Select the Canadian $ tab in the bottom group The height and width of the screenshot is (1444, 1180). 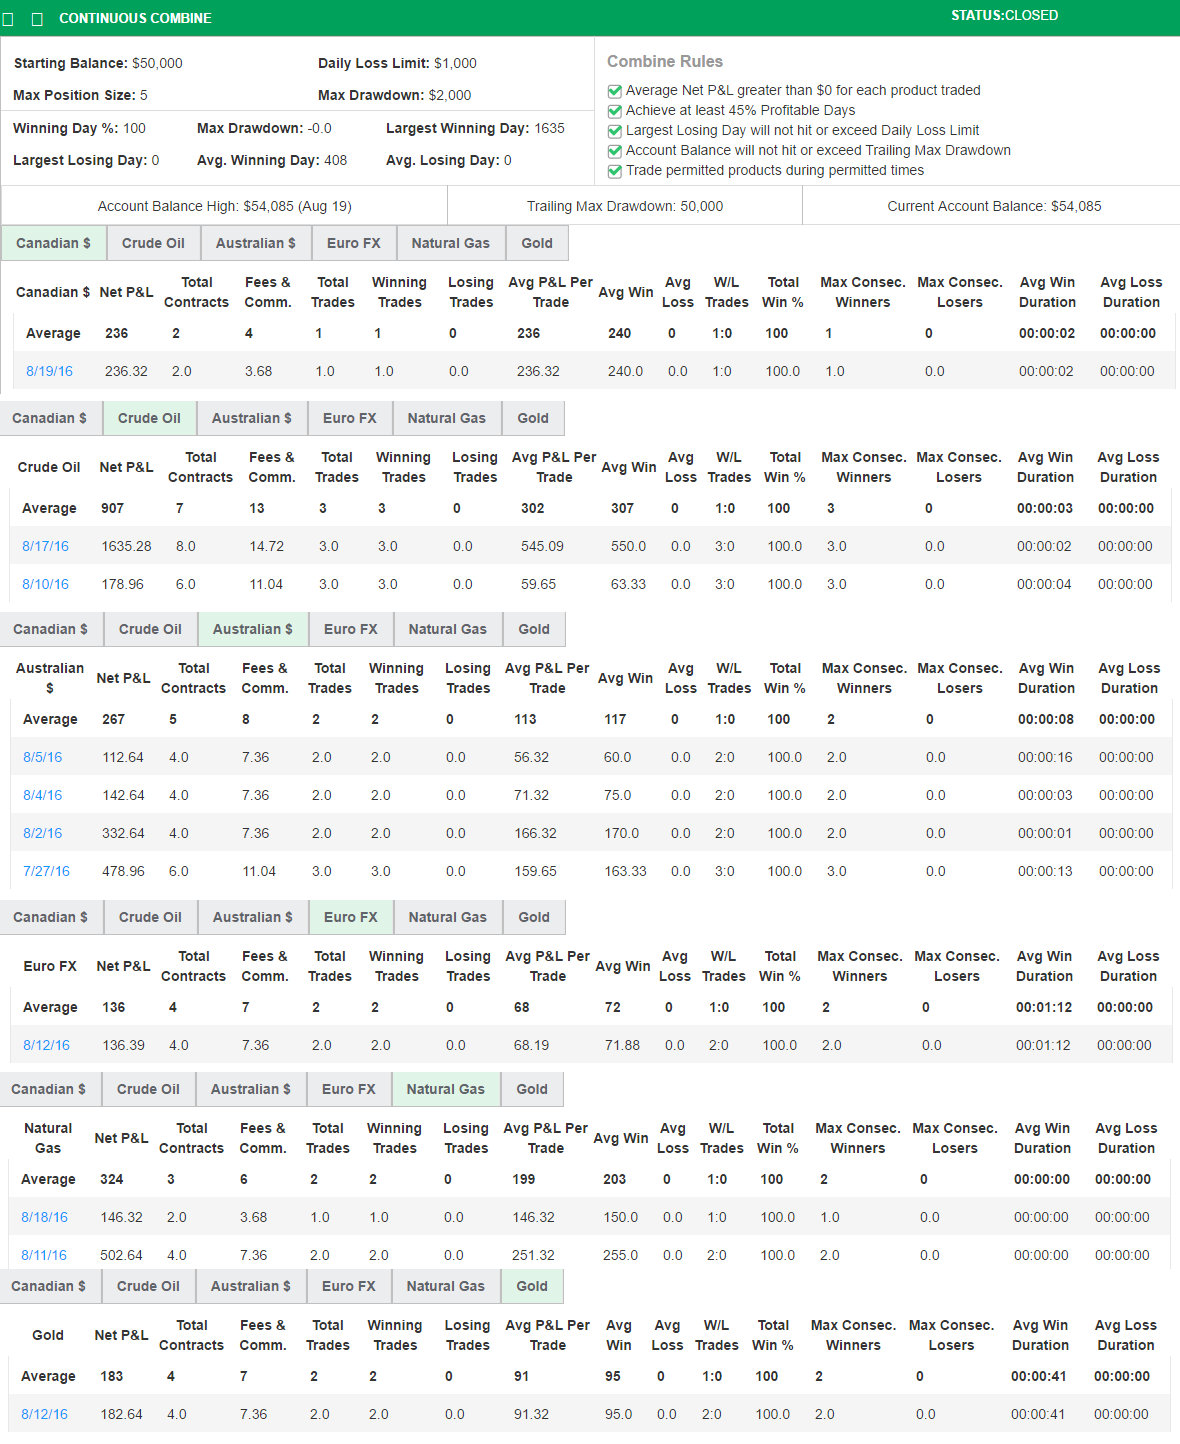[x=50, y=1286]
